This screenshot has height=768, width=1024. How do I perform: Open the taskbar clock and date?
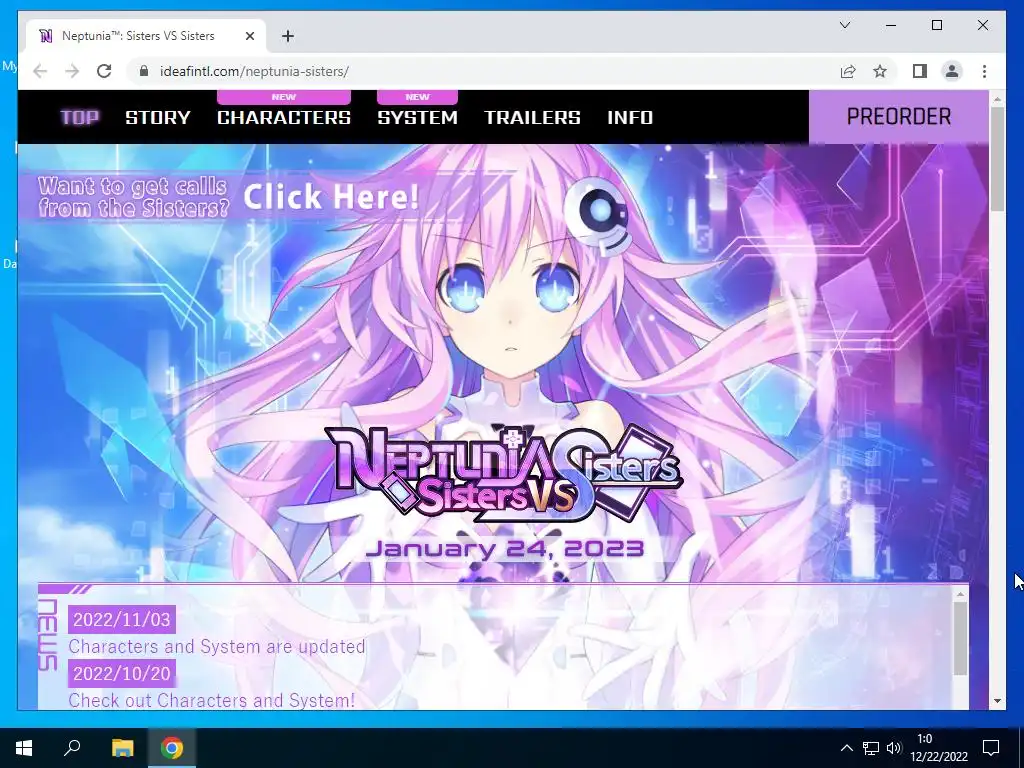pyautogui.click(x=938, y=748)
